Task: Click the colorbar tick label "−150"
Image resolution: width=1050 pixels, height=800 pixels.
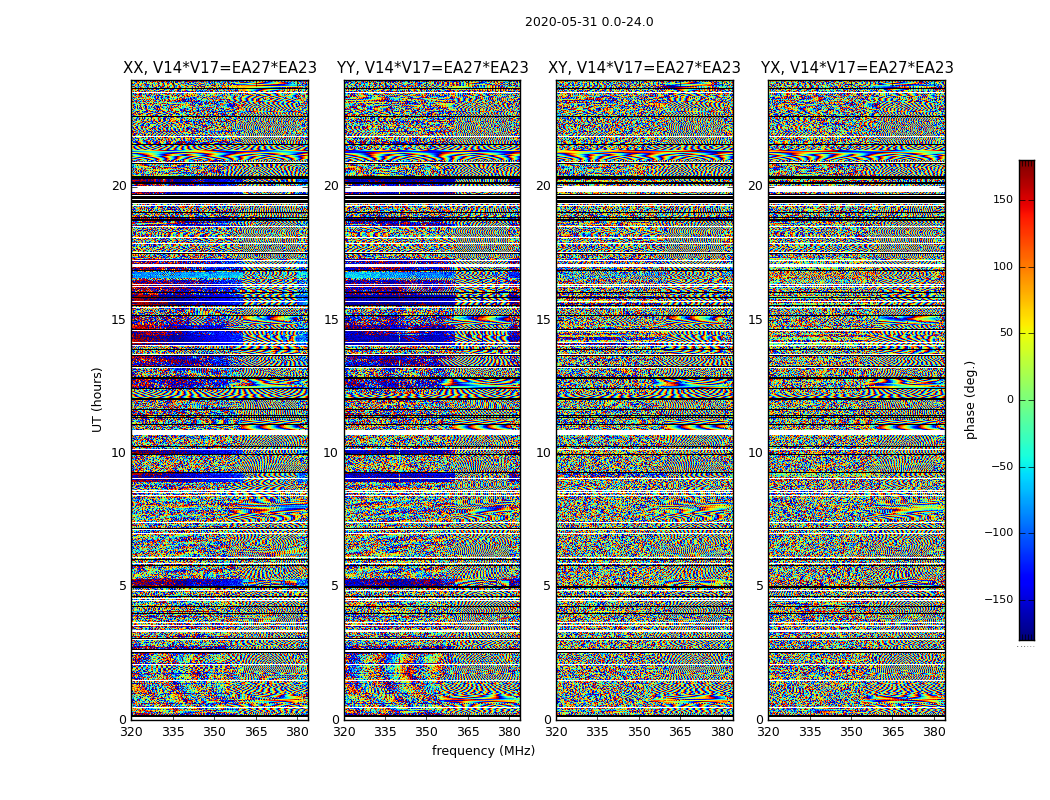Action: (999, 599)
